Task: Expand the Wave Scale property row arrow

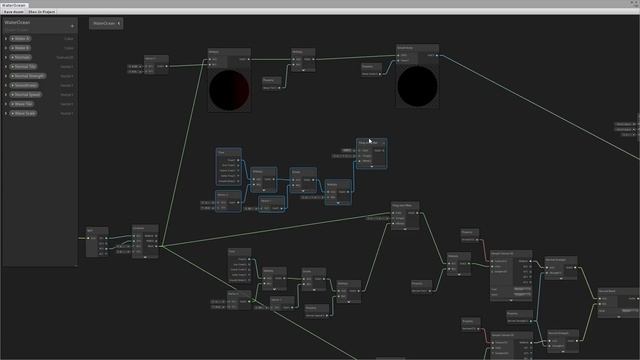Action: (6, 113)
